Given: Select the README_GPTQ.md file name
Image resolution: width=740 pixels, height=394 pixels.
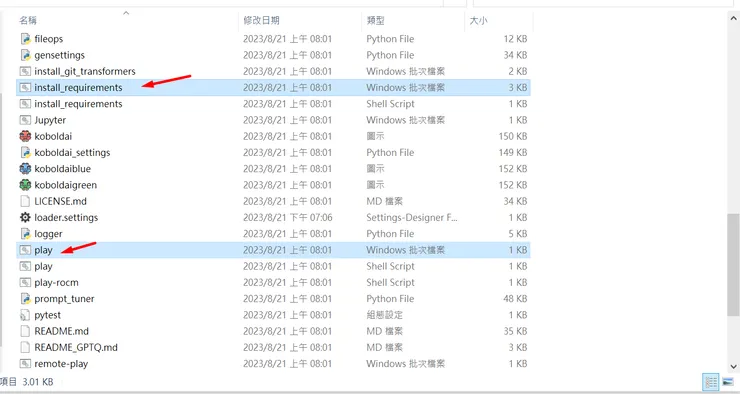Looking at the screenshot, I should (x=76, y=347).
